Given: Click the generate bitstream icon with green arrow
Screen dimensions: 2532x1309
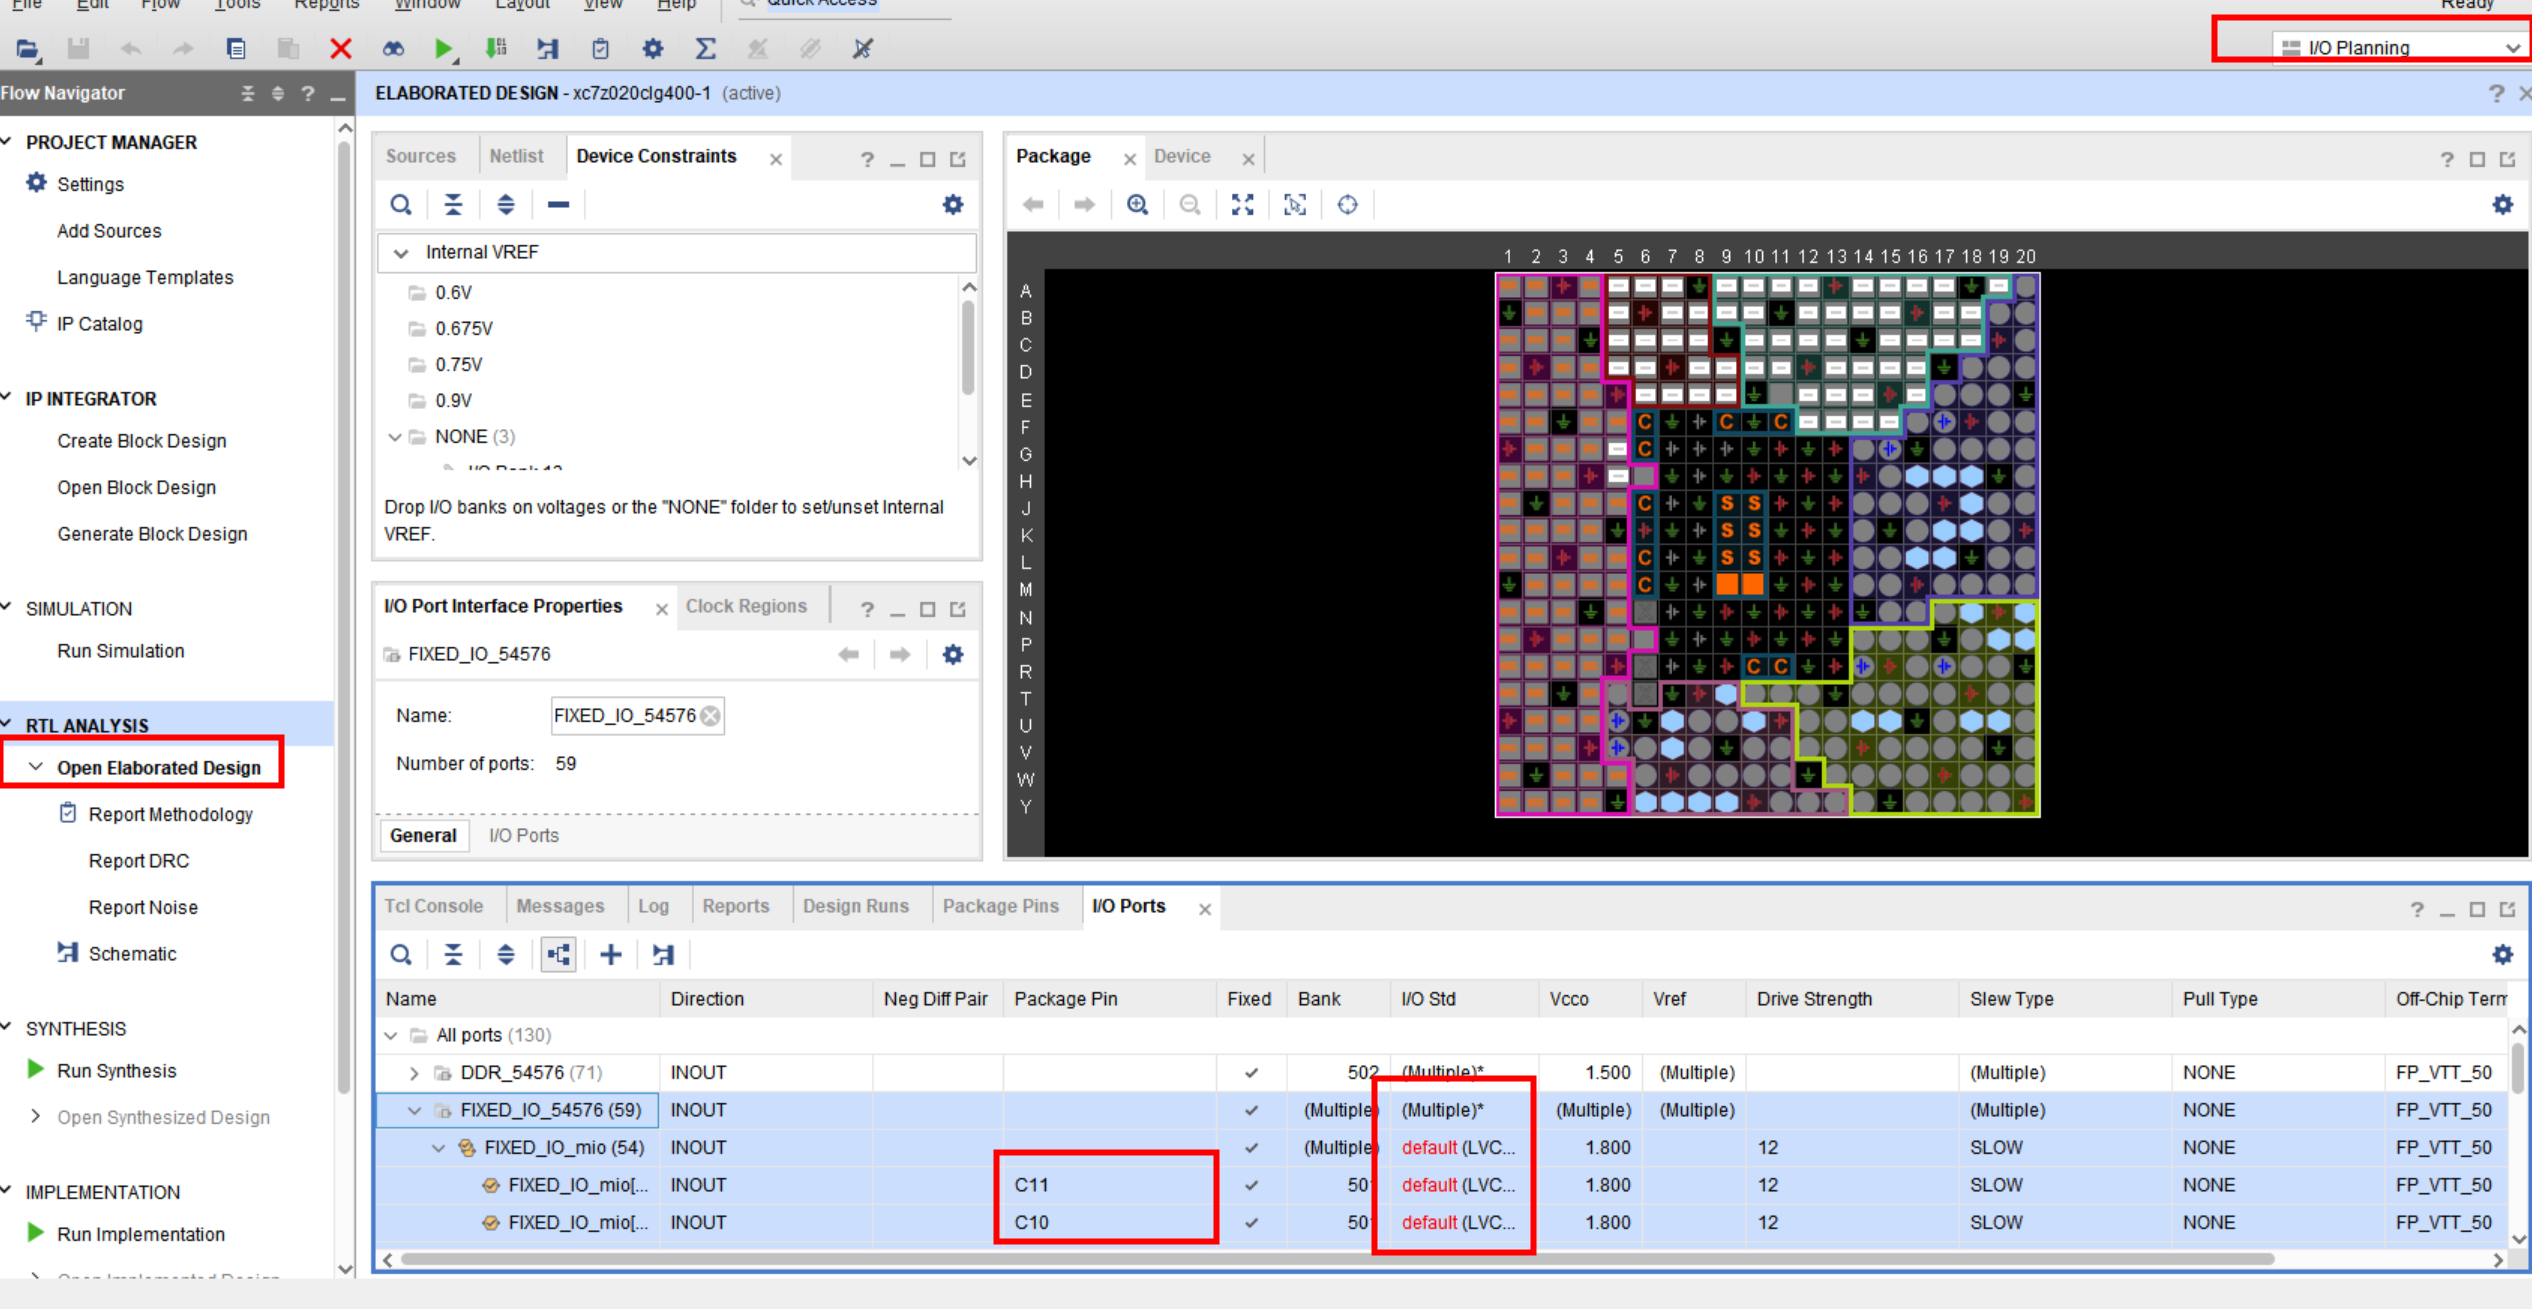Looking at the screenshot, I should point(496,48).
